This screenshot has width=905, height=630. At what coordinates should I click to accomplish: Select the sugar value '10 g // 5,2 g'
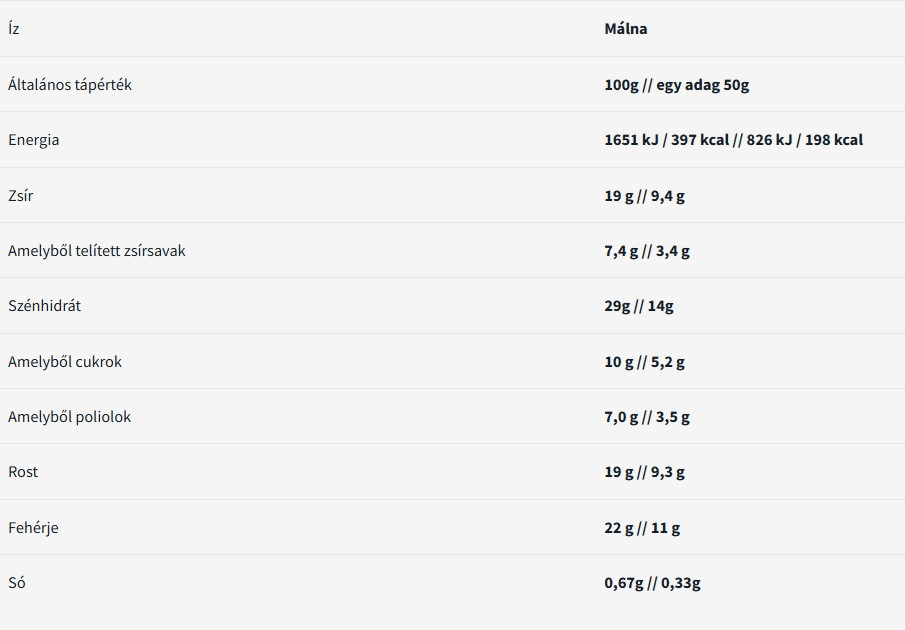click(644, 362)
